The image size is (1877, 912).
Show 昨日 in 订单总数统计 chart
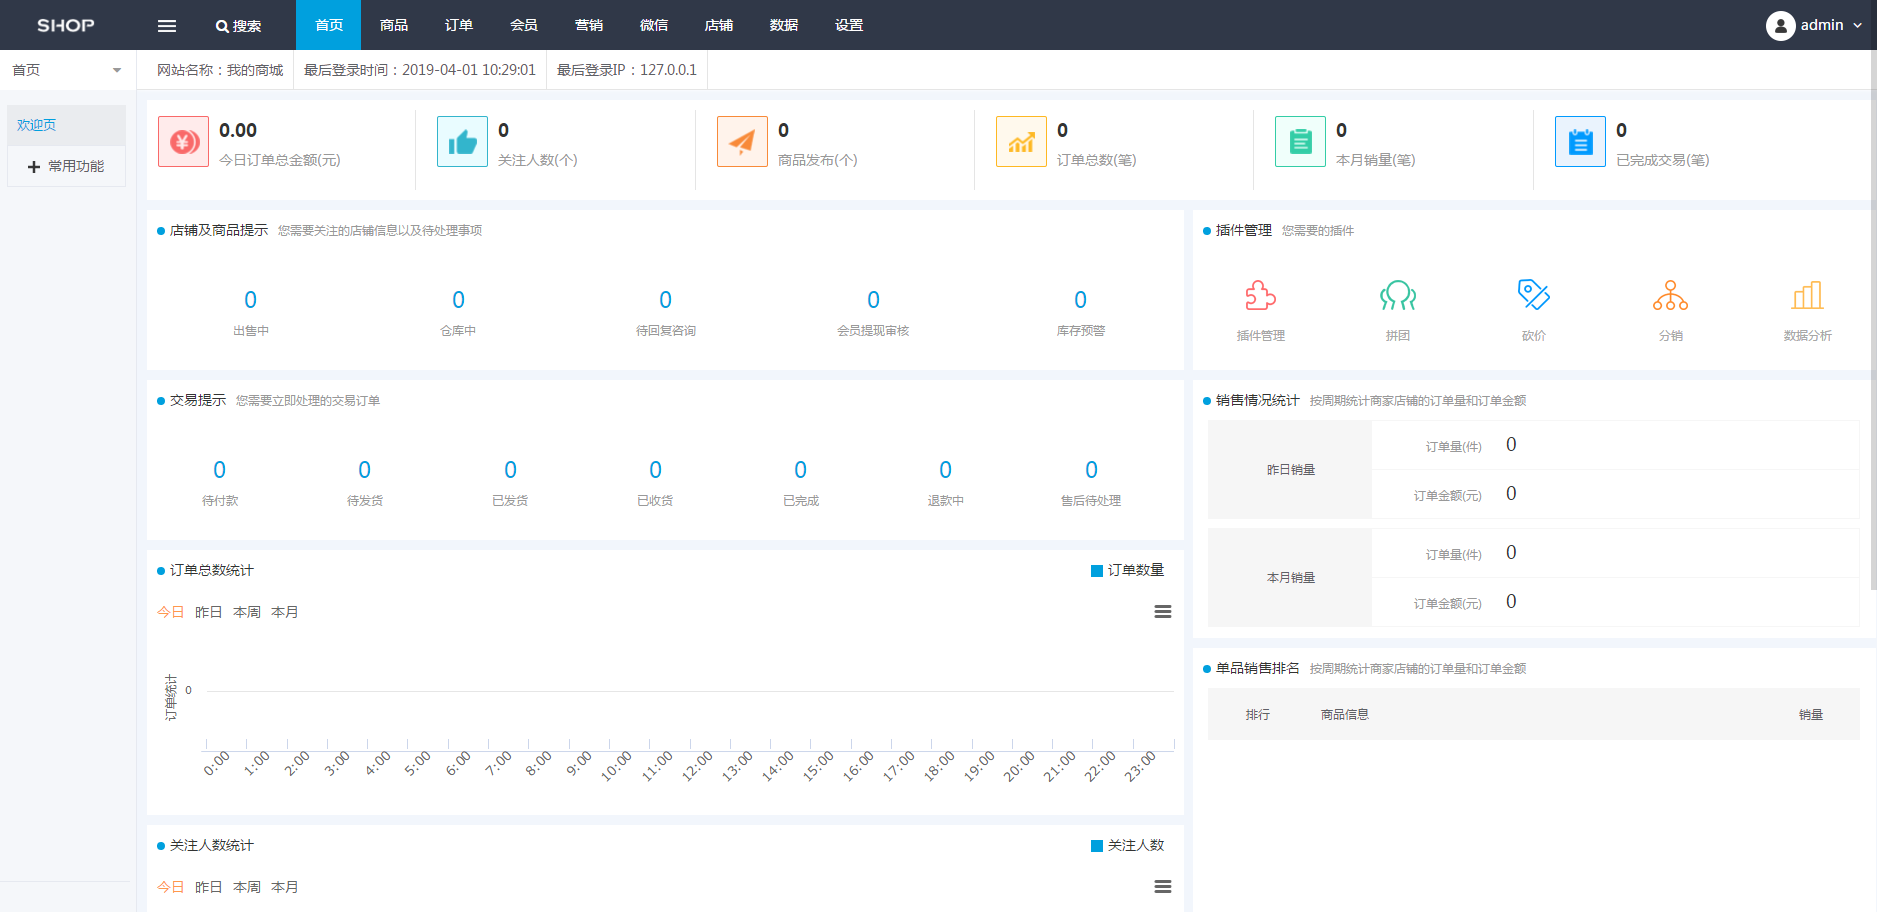click(209, 612)
